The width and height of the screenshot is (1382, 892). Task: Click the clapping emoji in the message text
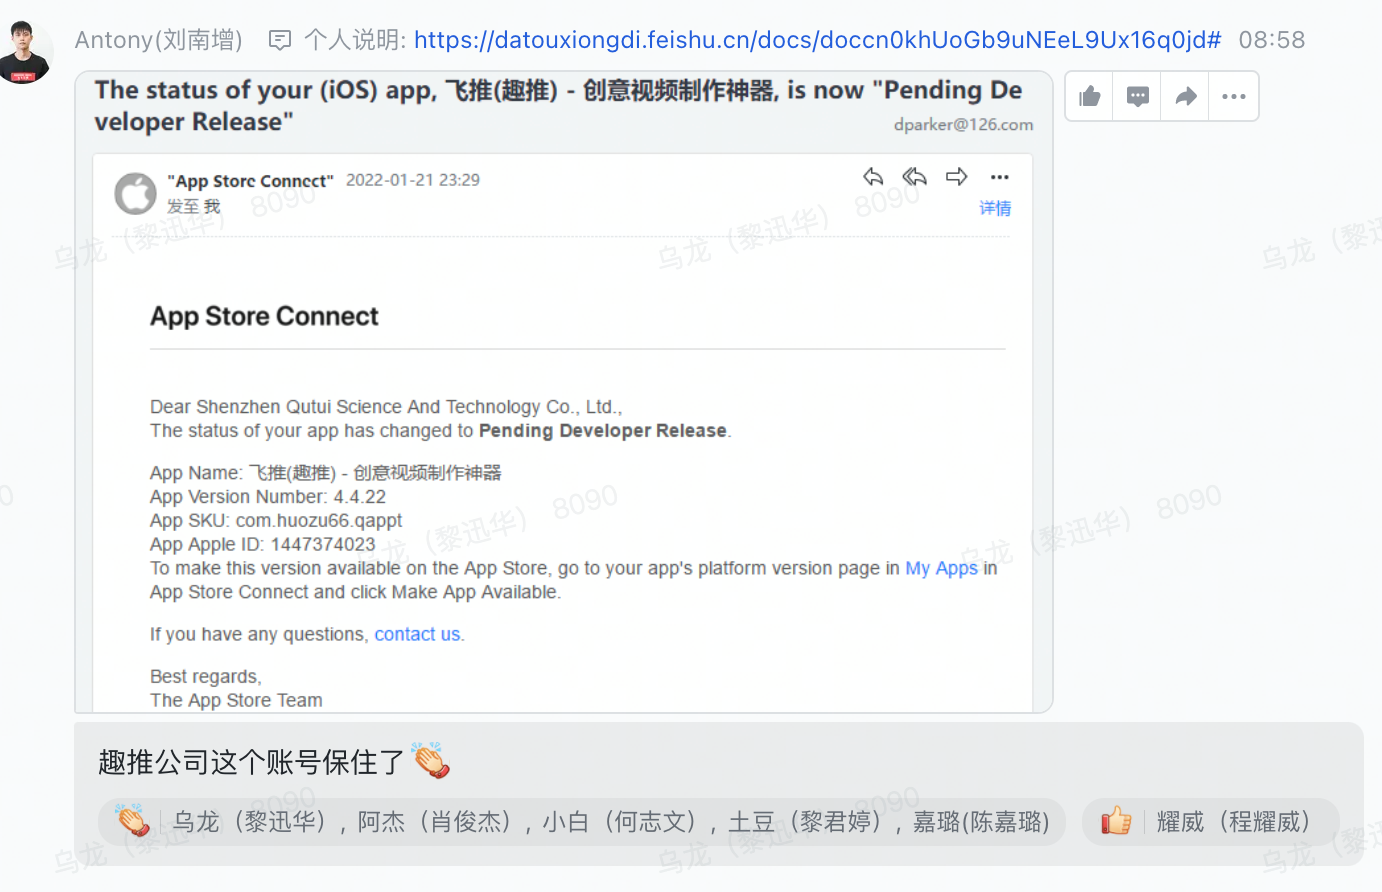pos(431,761)
